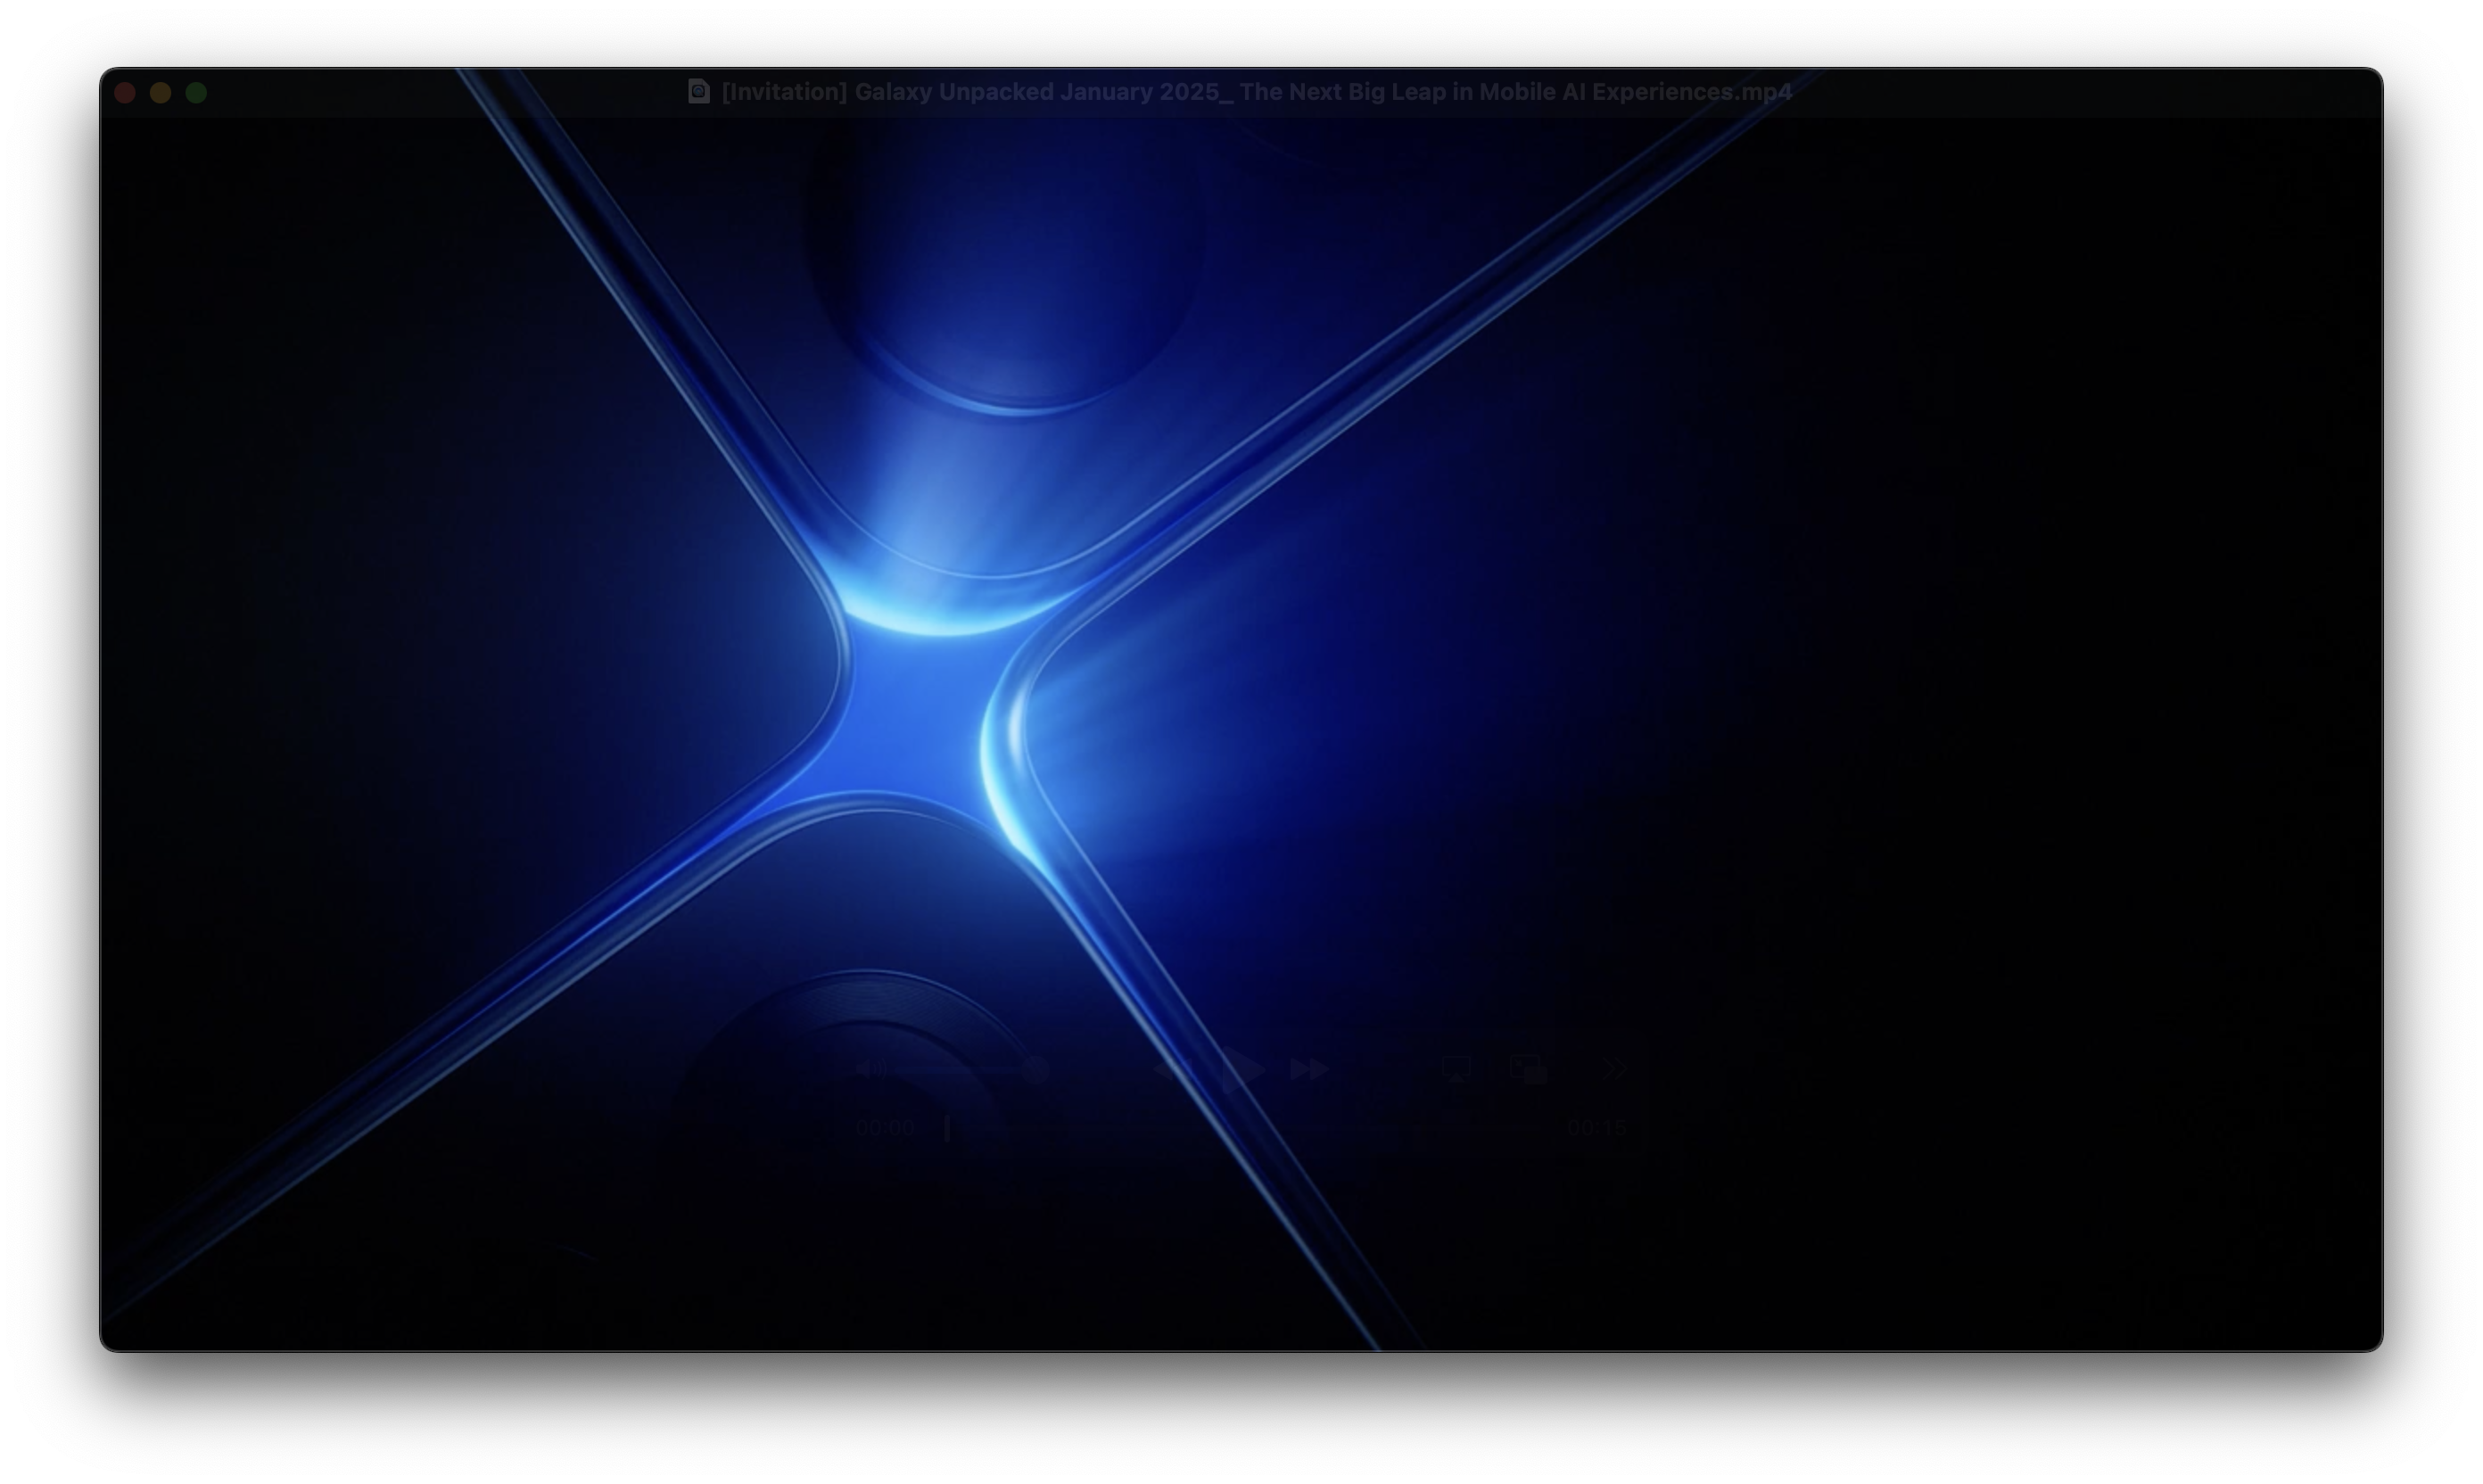2483x1484 pixels.
Task: Enter full screen with green button
Action: point(197,93)
